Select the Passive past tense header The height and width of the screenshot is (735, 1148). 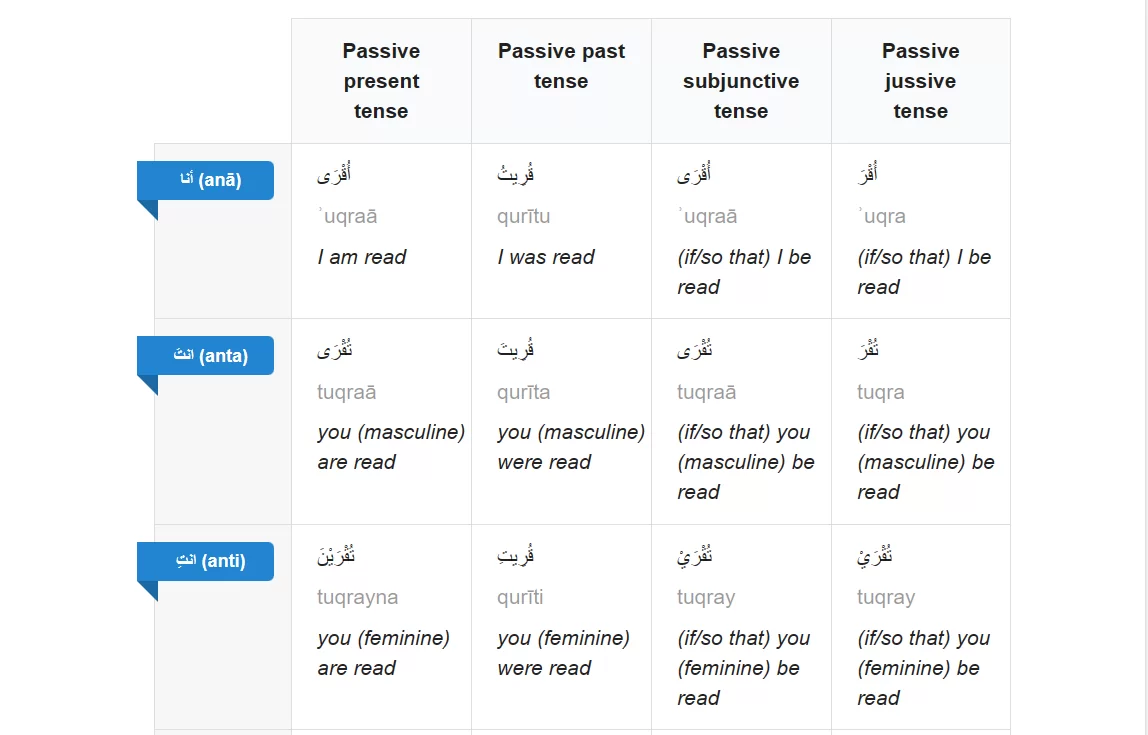pyautogui.click(x=562, y=81)
